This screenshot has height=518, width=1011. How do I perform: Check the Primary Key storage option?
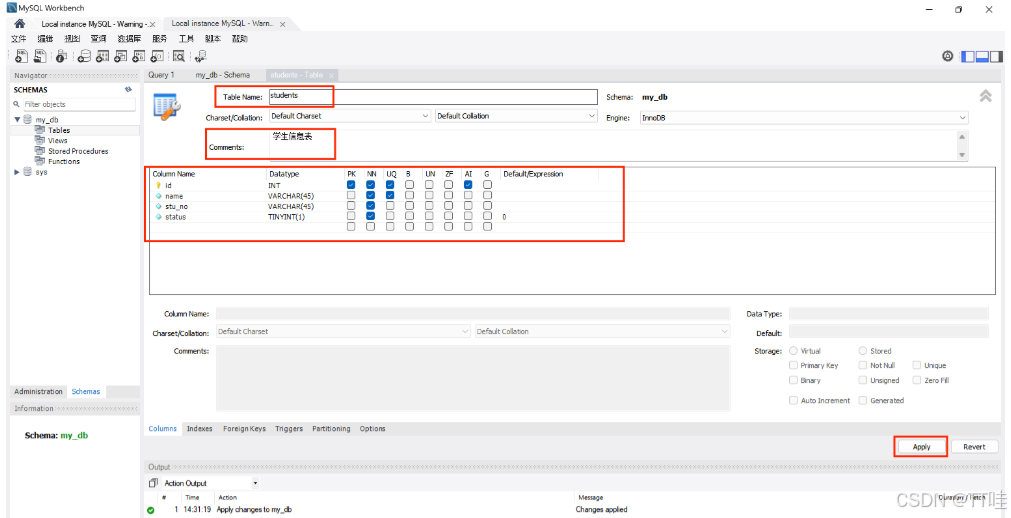[x=794, y=365]
